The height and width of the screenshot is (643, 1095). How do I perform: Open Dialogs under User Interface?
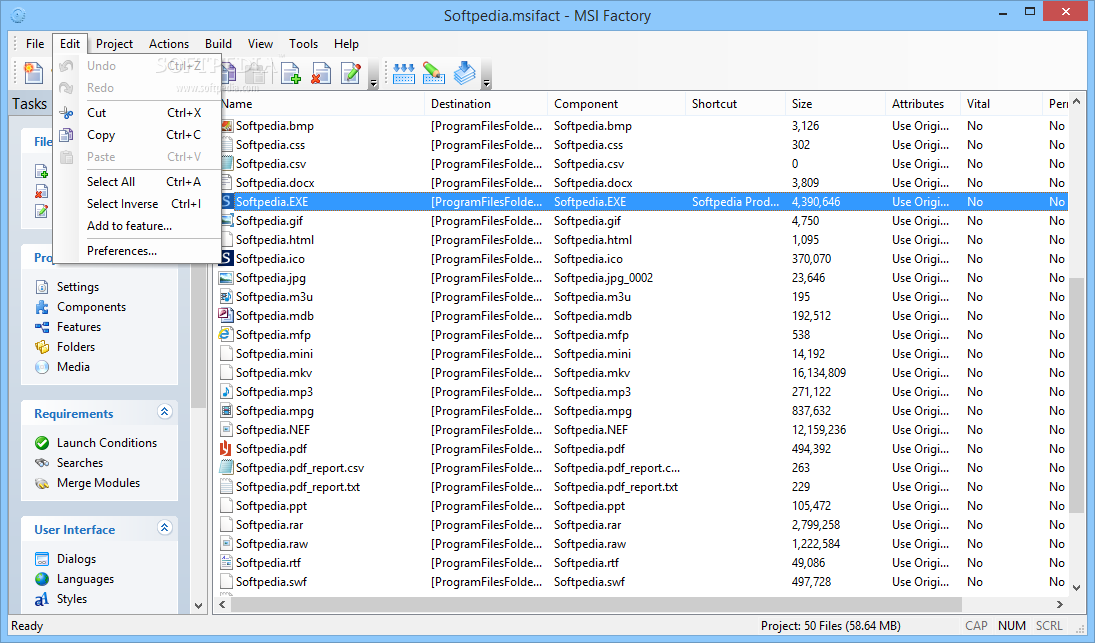pos(76,559)
